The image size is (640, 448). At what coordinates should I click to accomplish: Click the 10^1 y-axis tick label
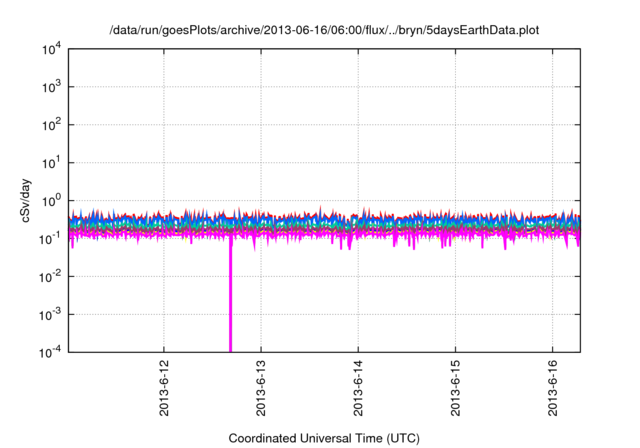pyautogui.click(x=51, y=163)
